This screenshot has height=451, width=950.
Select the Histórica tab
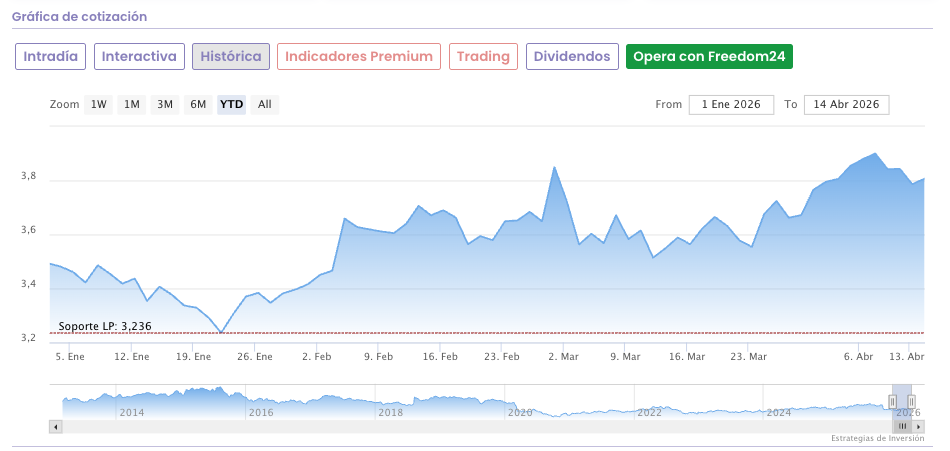[x=231, y=57]
